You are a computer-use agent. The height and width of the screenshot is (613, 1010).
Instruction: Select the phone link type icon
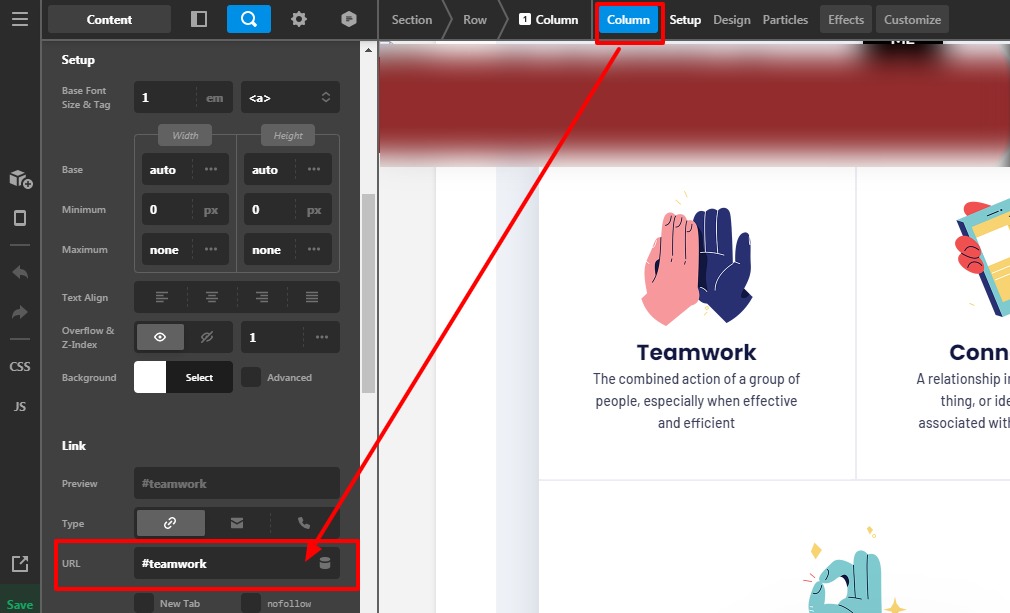tap(304, 523)
